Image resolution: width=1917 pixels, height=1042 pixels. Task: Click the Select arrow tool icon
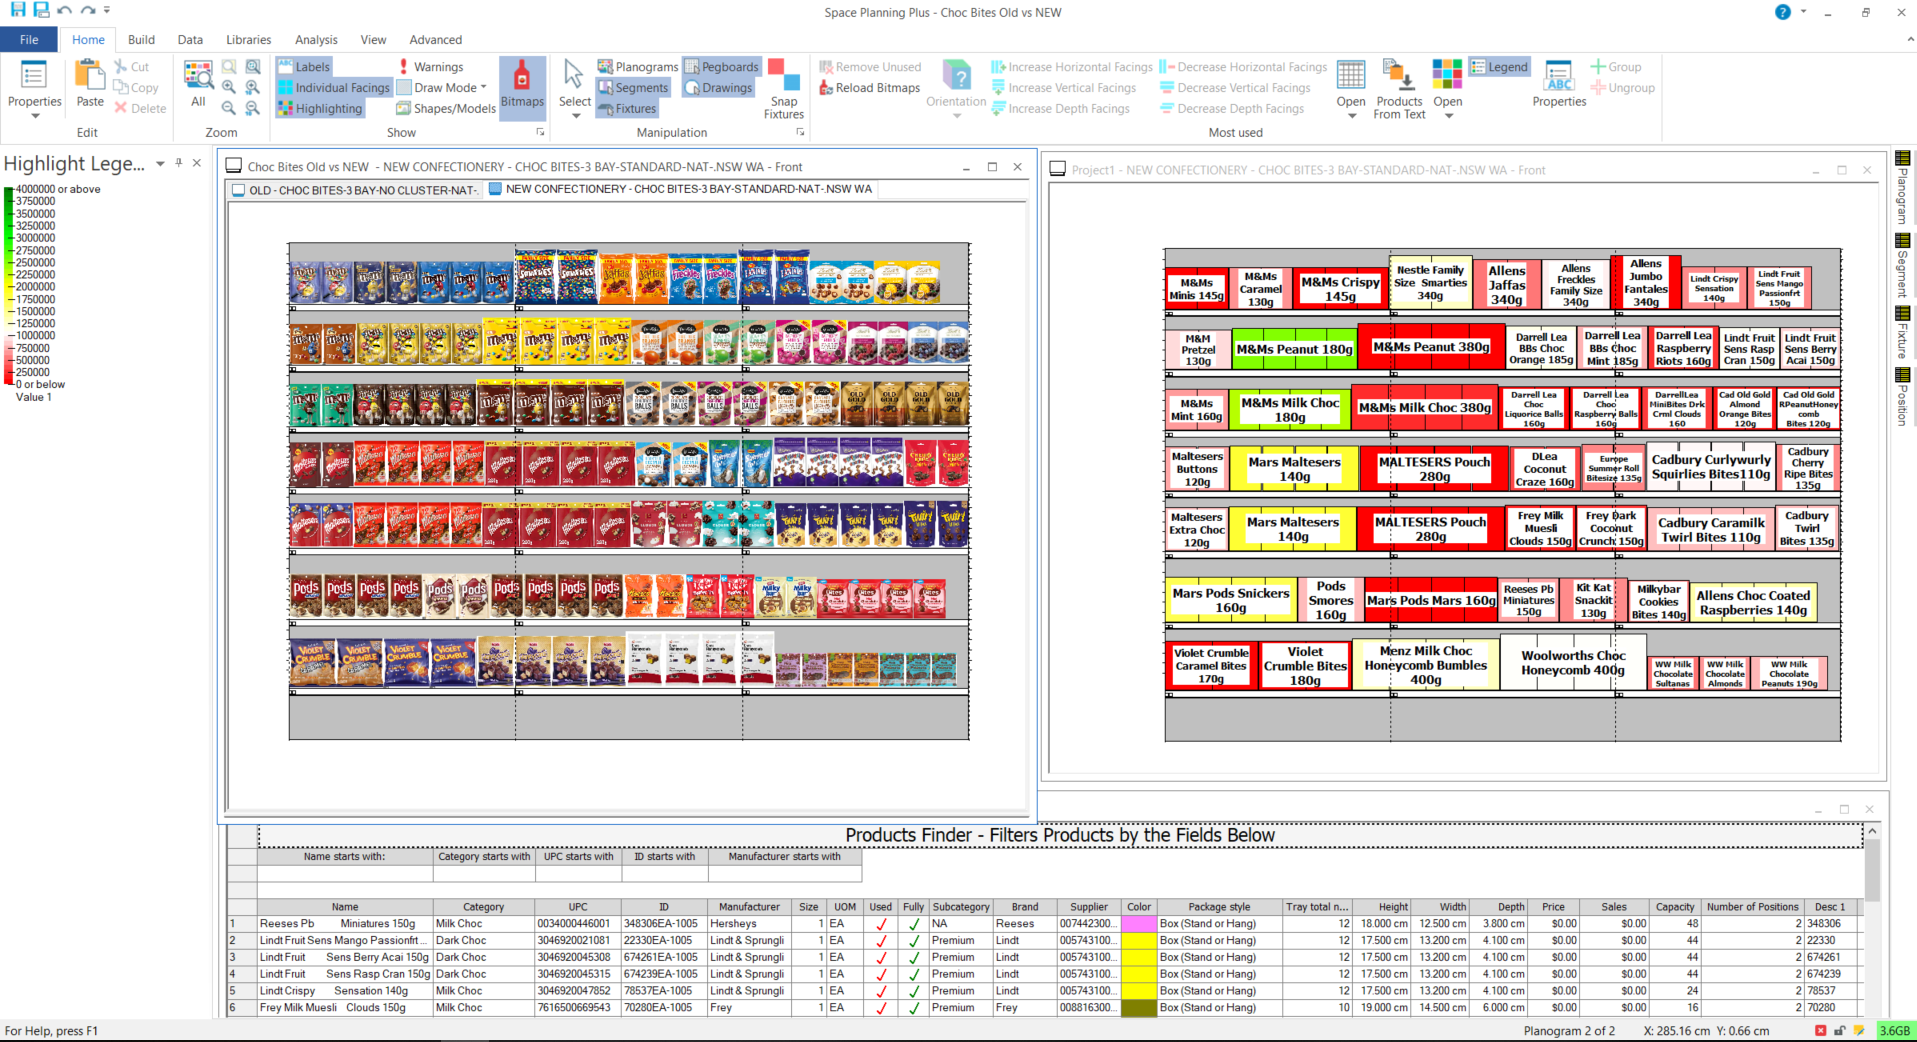[573, 73]
